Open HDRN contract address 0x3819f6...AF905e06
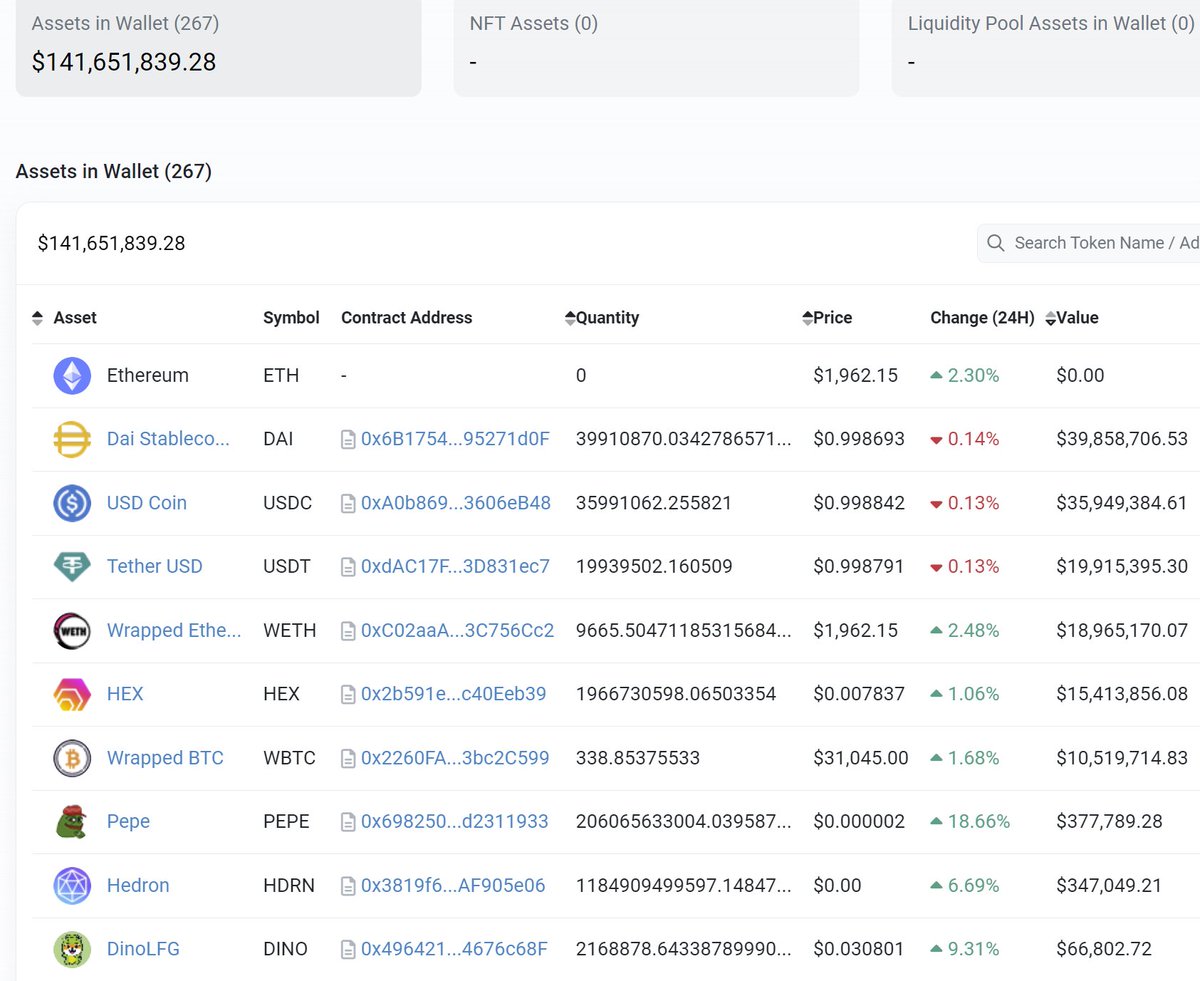Viewport: 1200px width, 981px height. coord(453,885)
